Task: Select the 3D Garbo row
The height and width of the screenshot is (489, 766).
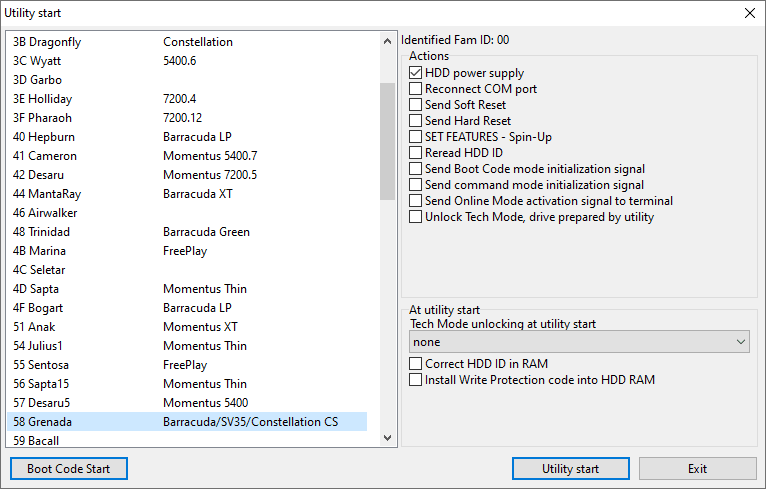Action: coord(187,80)
